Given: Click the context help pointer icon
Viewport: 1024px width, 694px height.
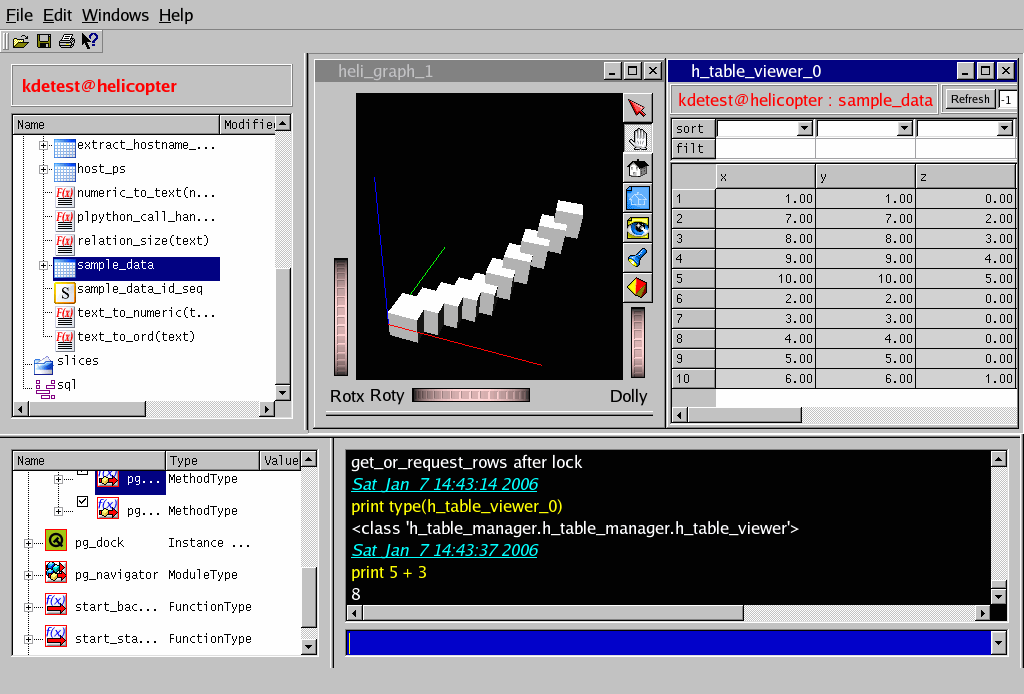Looking at the screenshot, I should [x=89, y=41].
